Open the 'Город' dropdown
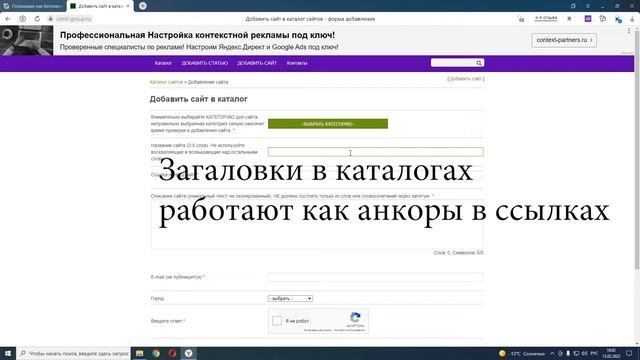 coord(290,298)
